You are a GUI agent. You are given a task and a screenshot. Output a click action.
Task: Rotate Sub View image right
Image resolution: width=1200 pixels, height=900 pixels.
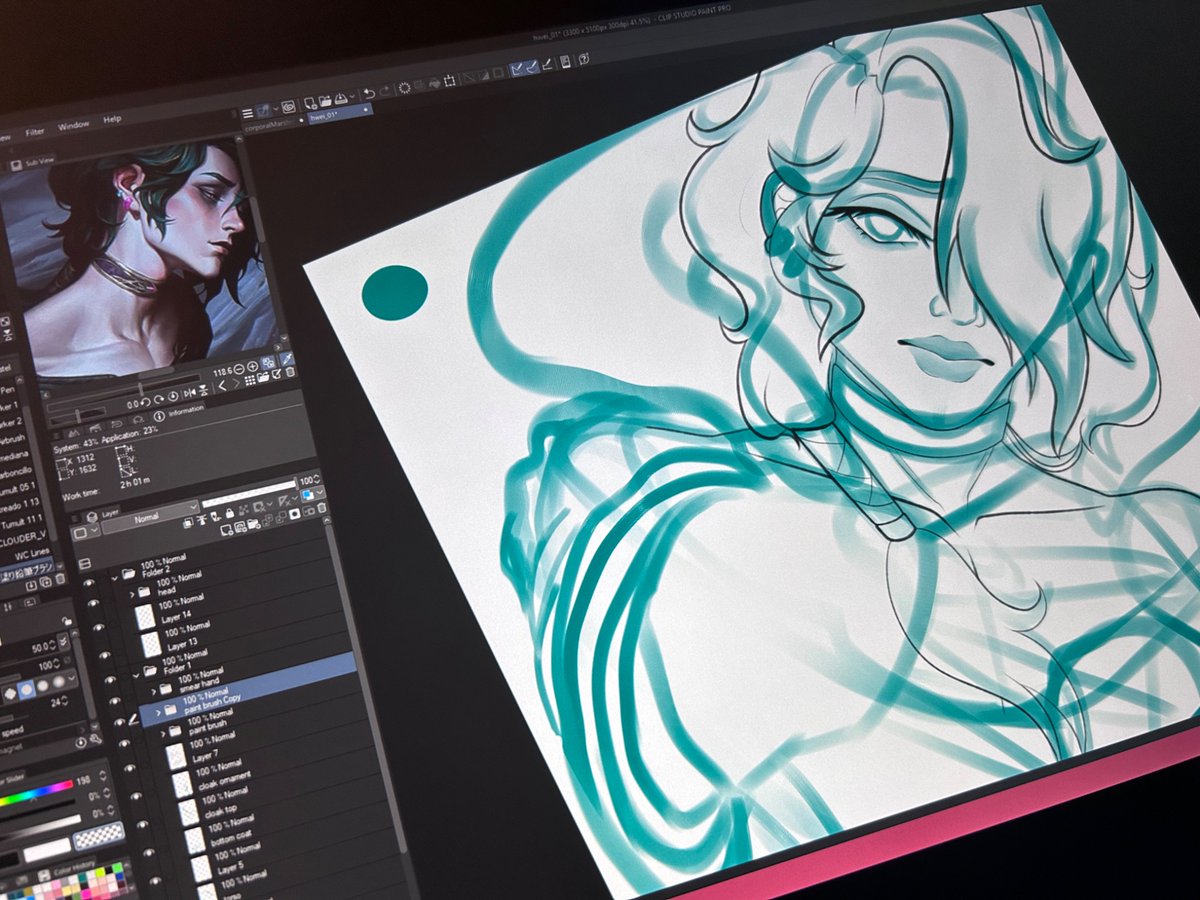pyautogui.click(x=159, y=399)
